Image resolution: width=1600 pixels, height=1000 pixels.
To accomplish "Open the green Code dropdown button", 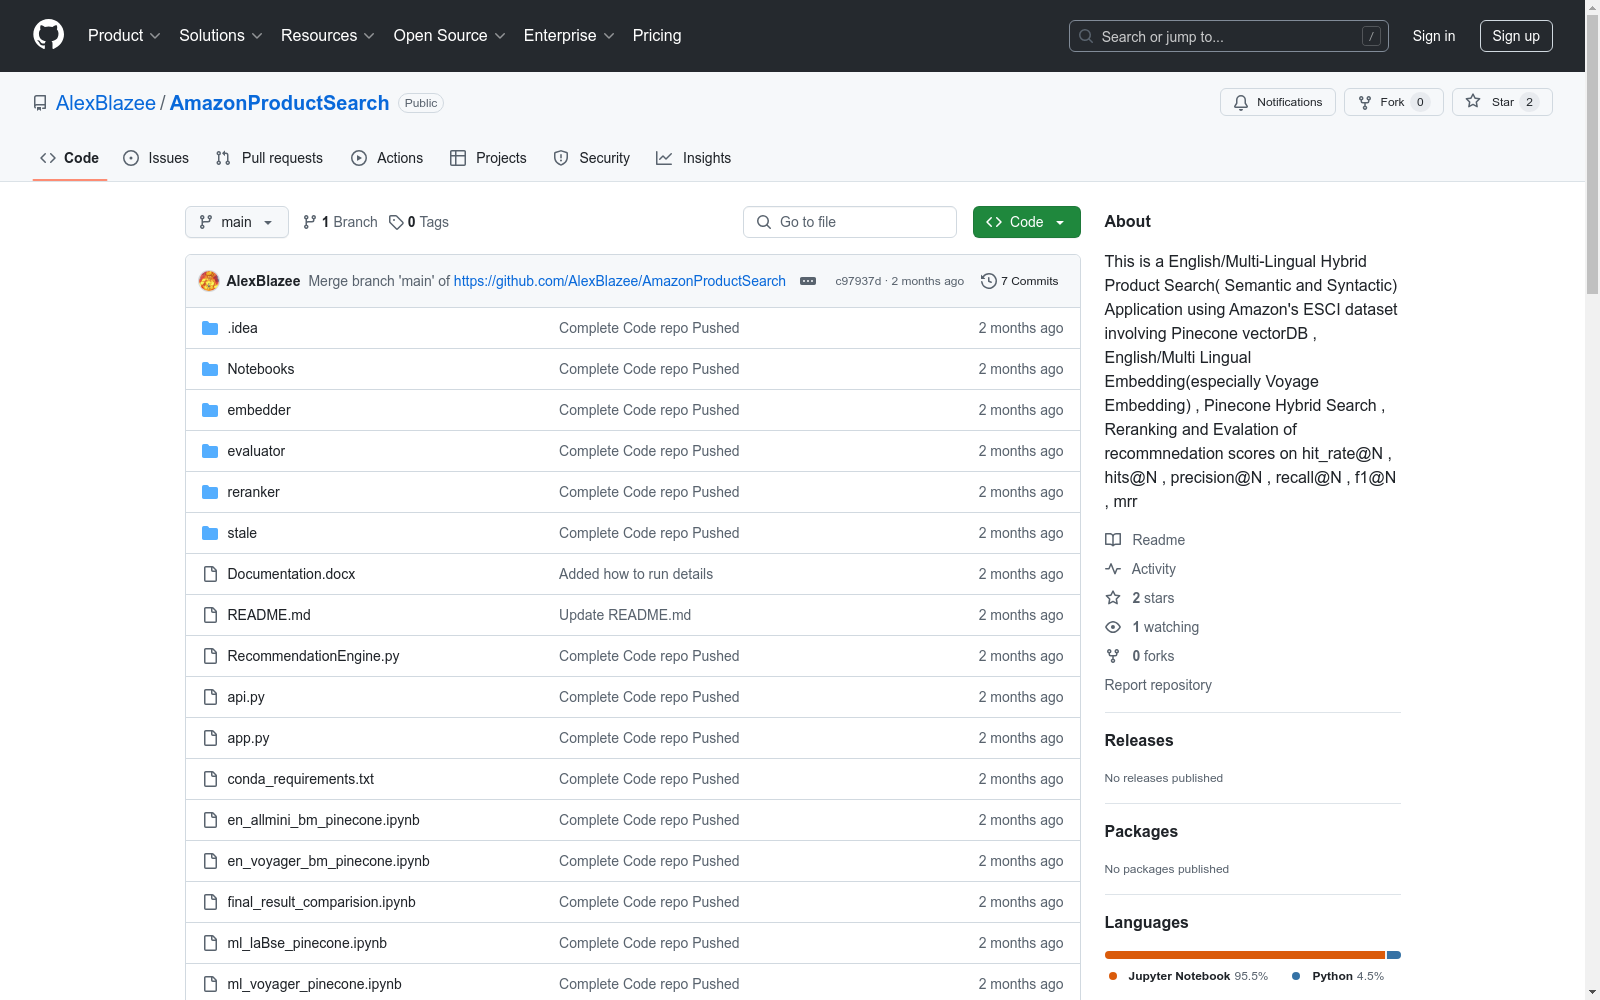I will (1027, 222).
